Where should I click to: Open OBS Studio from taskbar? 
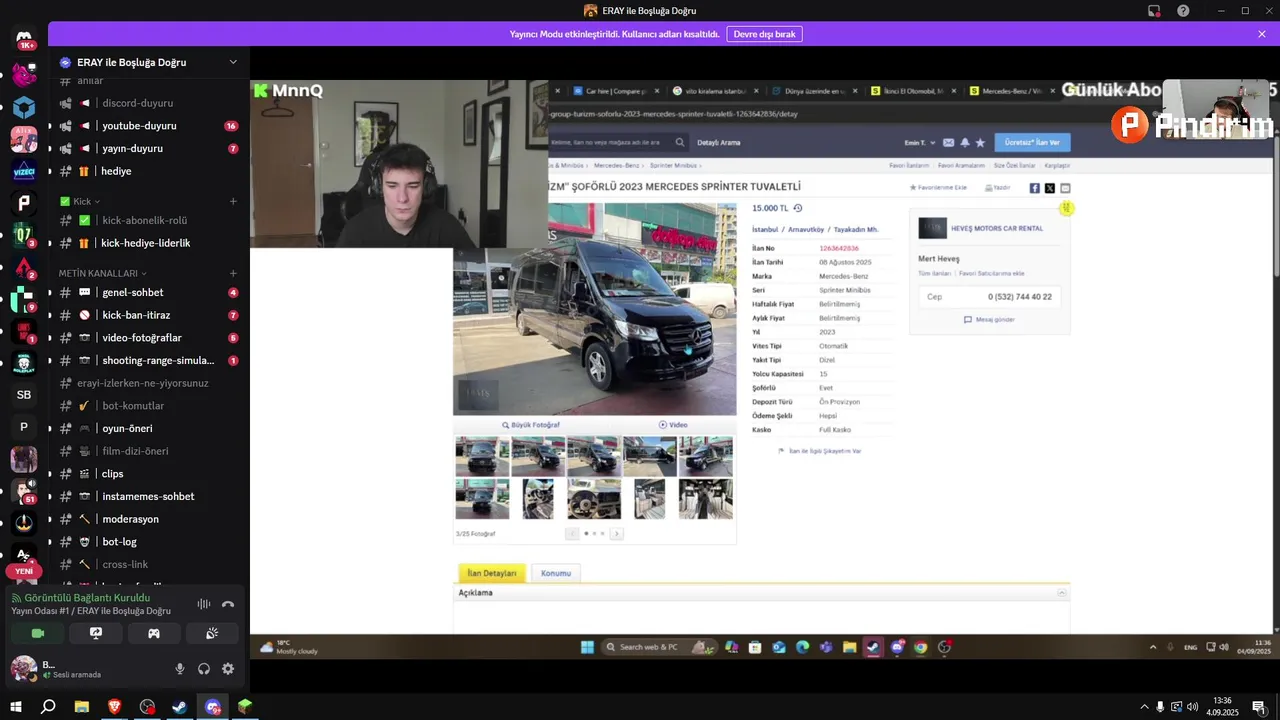pos(148,707)
